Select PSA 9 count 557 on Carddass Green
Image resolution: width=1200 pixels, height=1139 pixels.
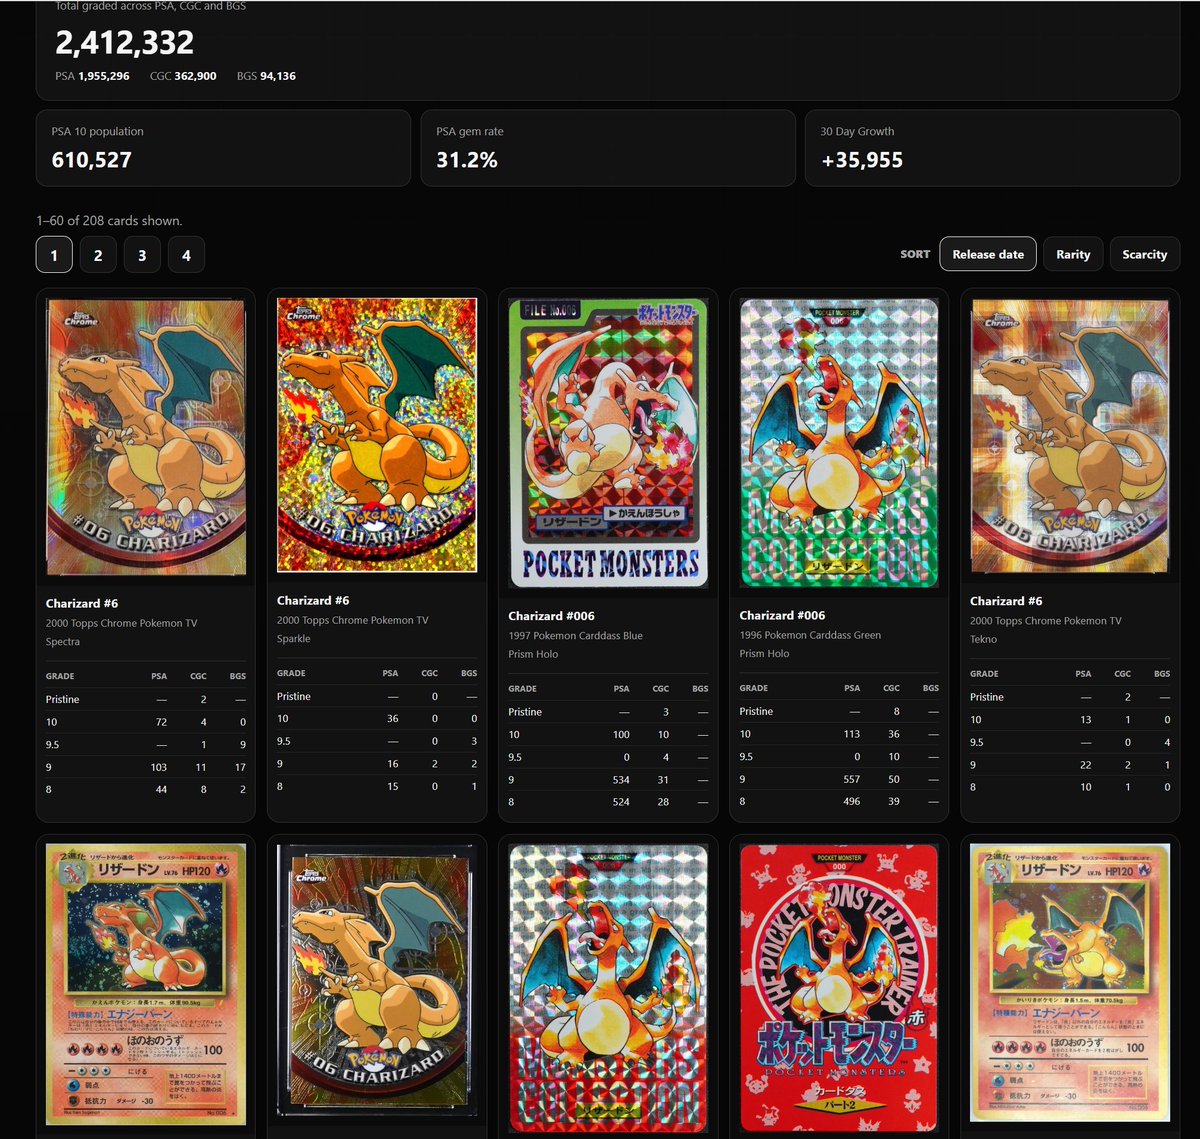(851, 779)
